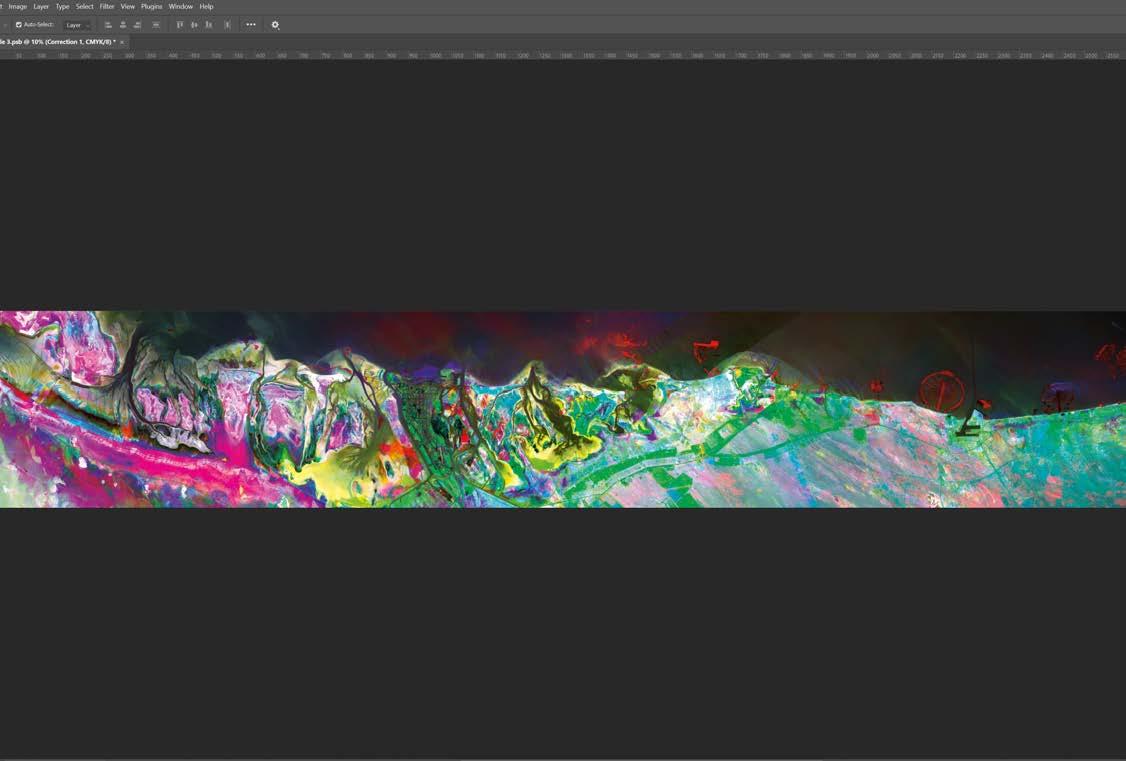The width and height of the screenshot is (1126, 761).
Task: Close the .psb document tab
Action: tap(122, 42)
